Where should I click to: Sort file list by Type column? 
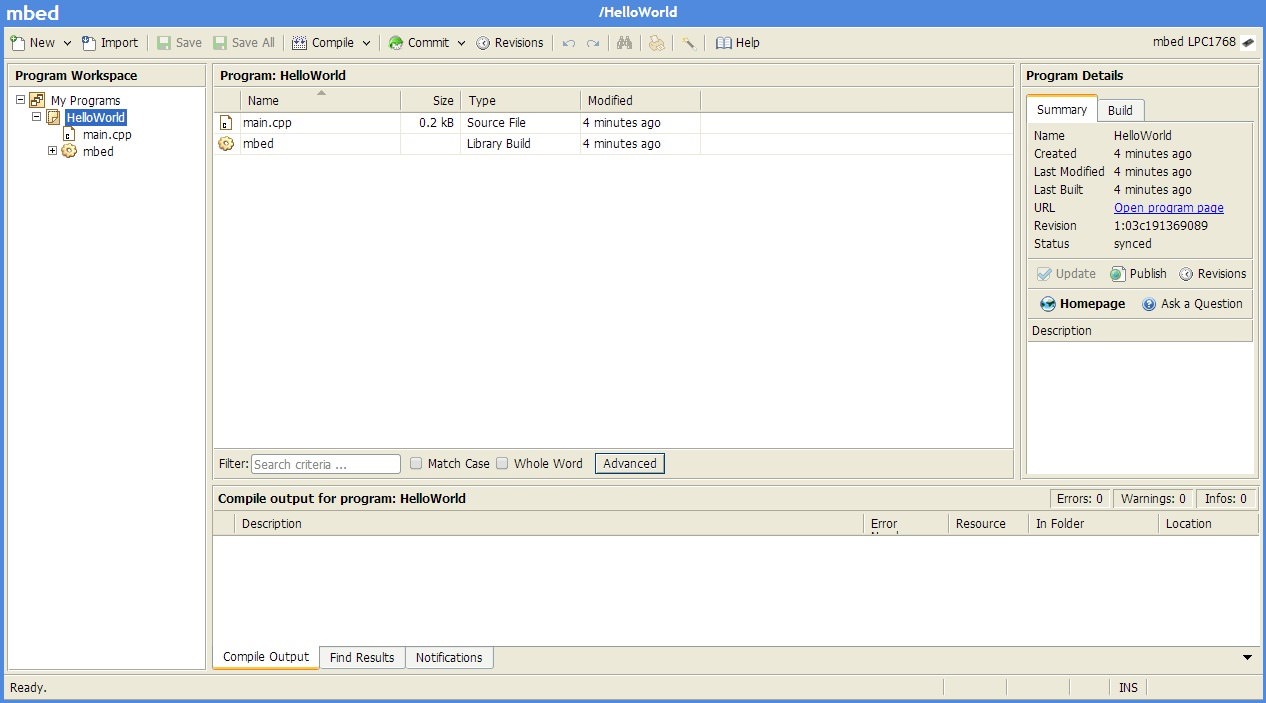click(520, 100)
